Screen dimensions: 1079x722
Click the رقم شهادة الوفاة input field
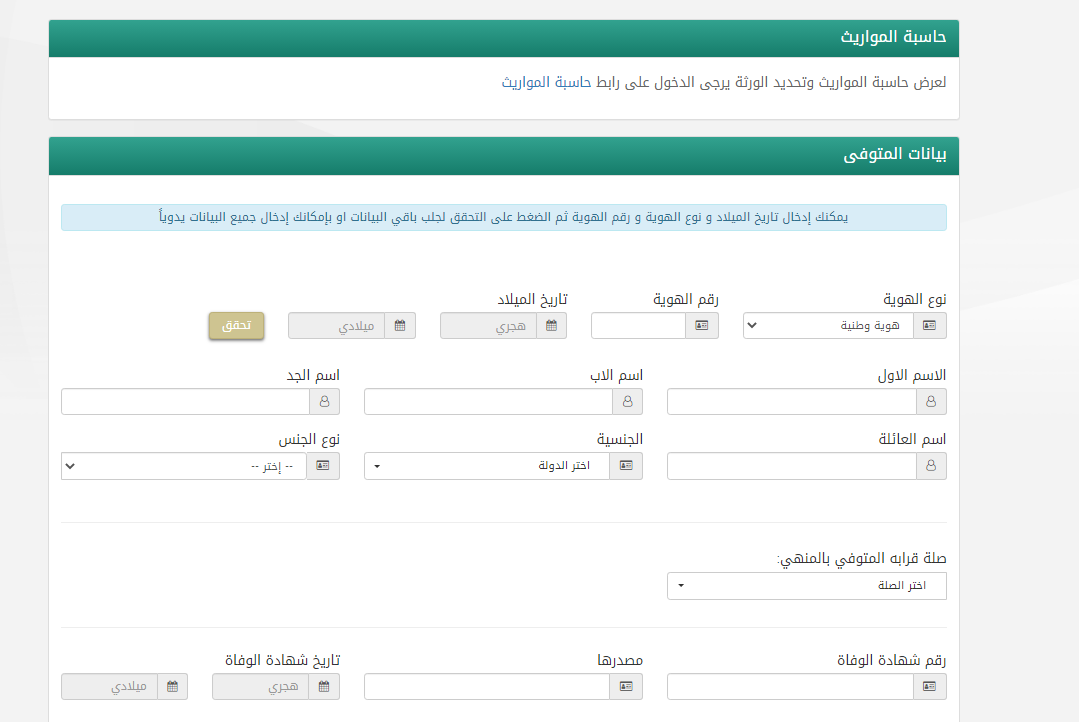790,686
